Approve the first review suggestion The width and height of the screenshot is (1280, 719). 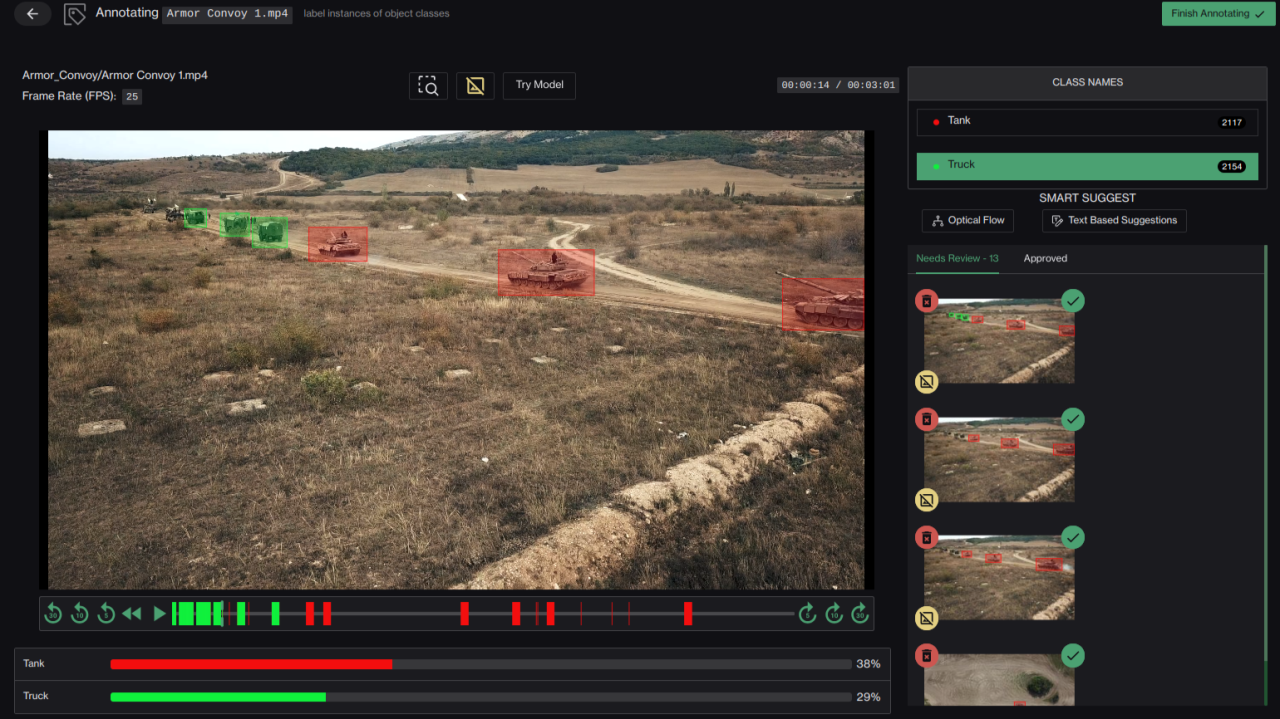point(1073,300)
